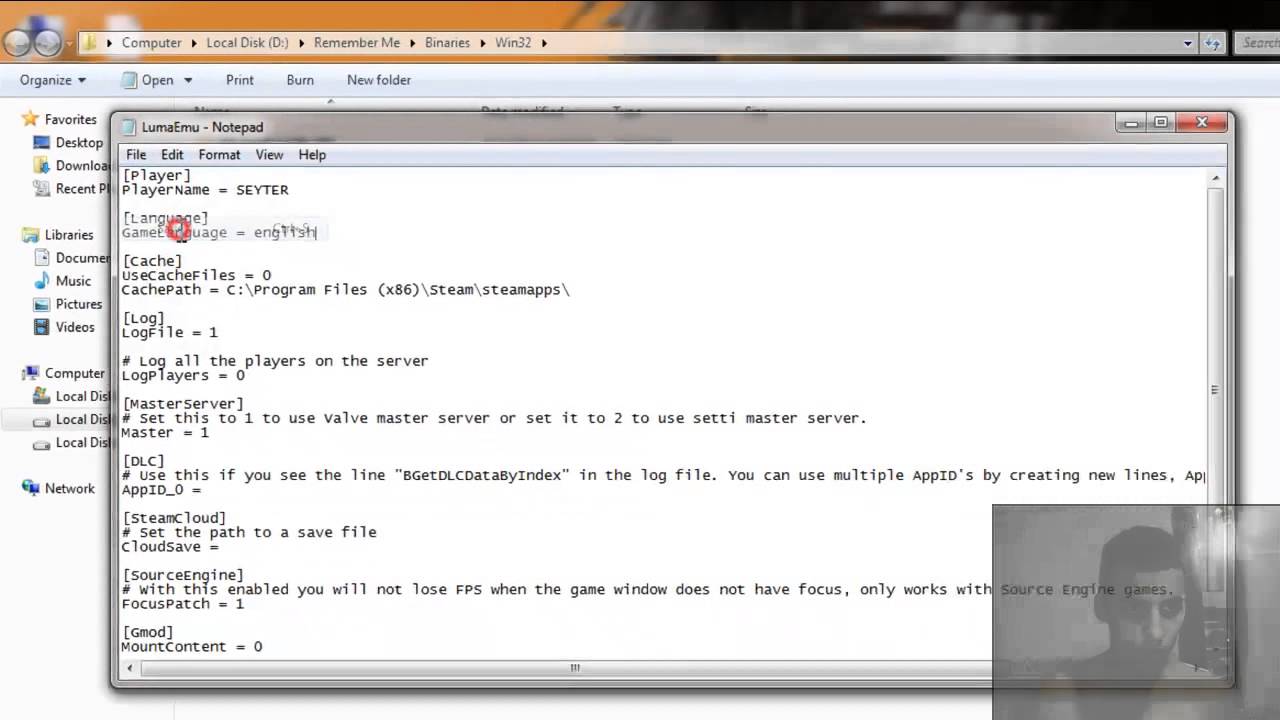The width and height of the screenshot is (1280, 720).
Task: Select the Recent Places icon in Explorer sidebar
Action: [42, 188]
